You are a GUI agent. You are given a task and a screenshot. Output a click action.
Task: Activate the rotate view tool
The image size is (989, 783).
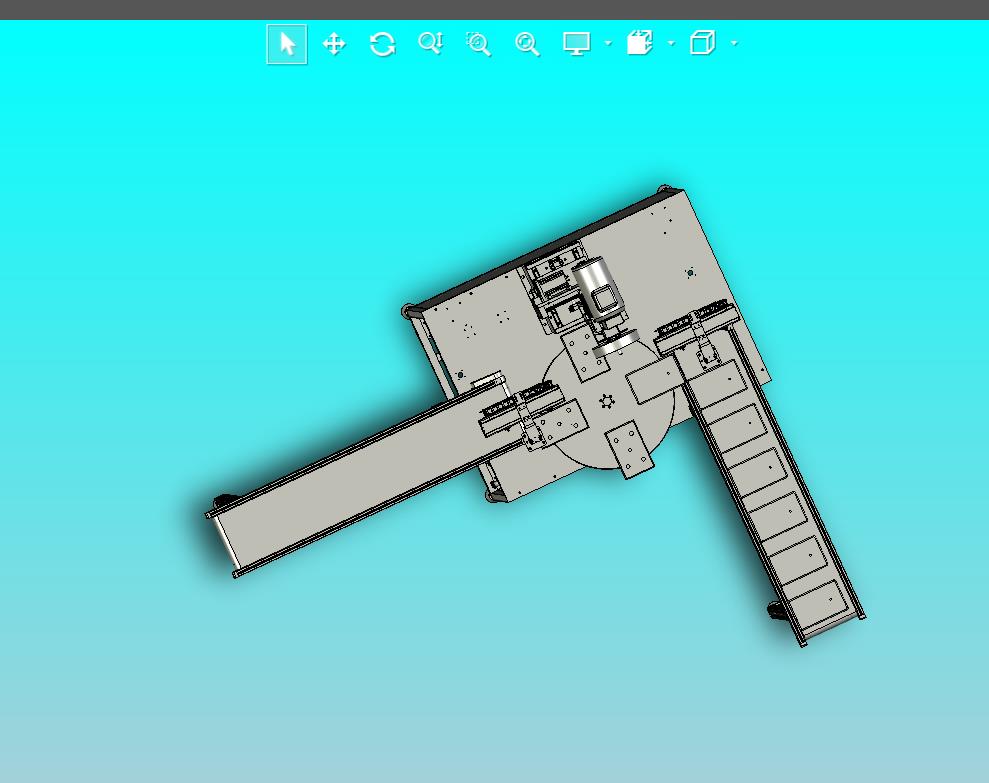point(382,44)
